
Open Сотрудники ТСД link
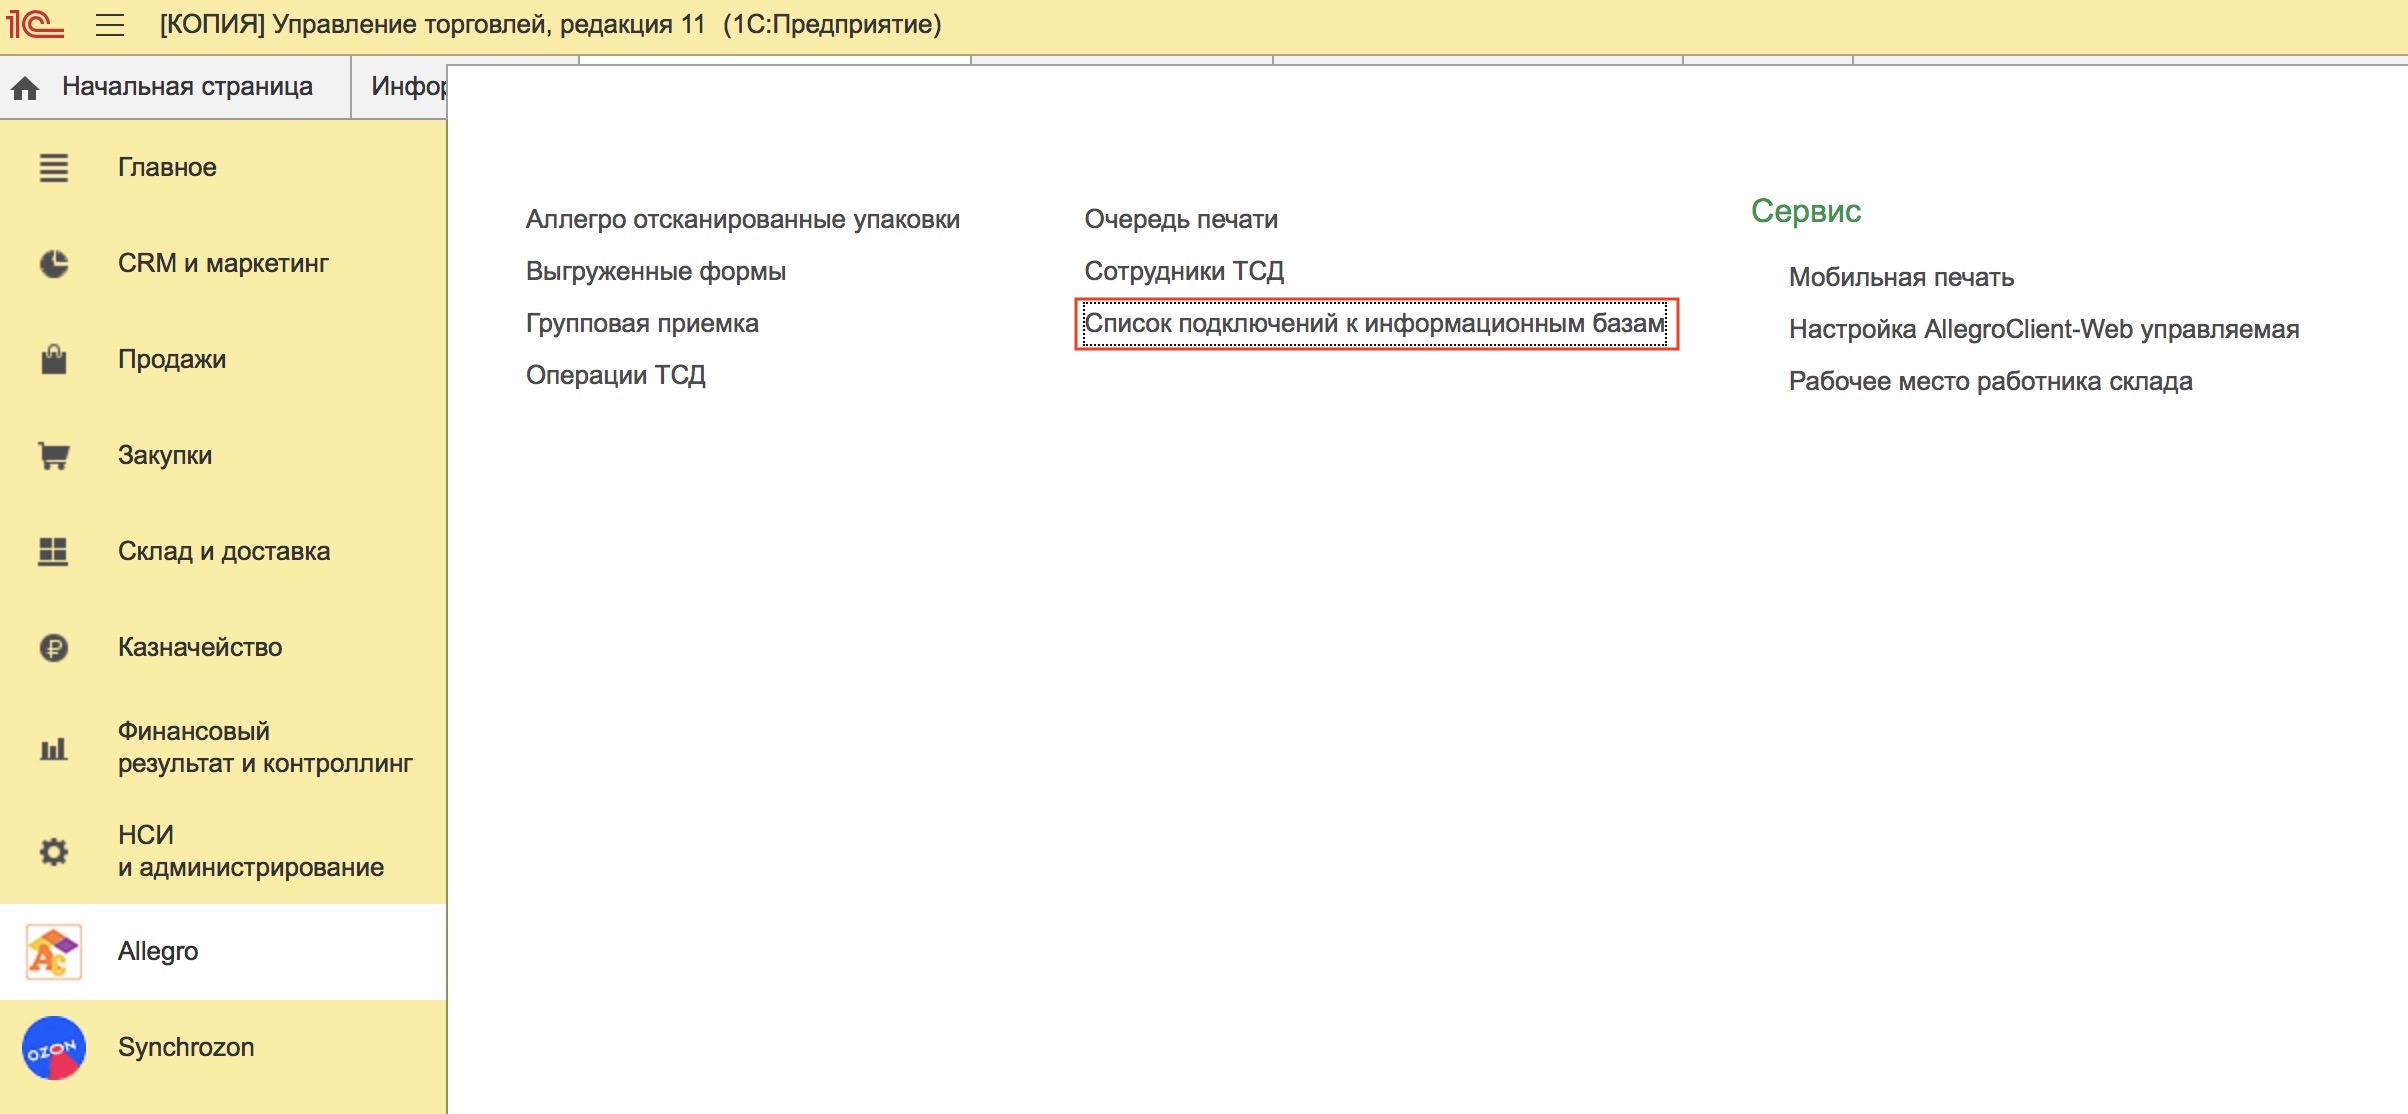tap(1184, 272)
